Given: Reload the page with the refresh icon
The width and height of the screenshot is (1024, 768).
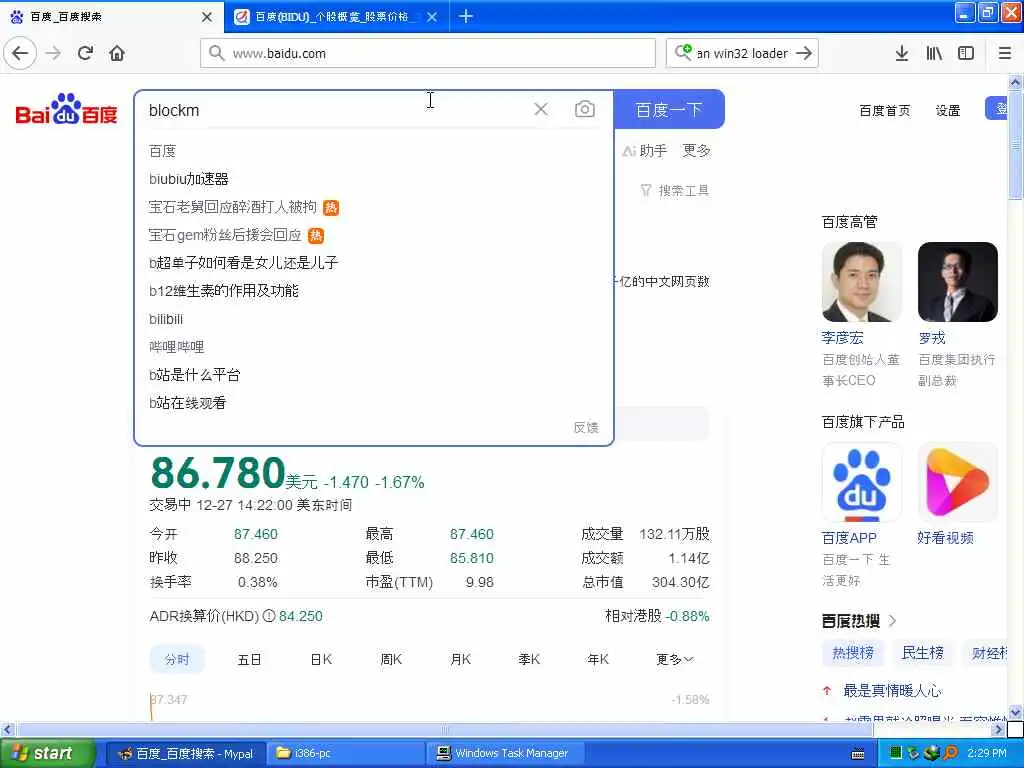Looking at the screenshot, I should [85, 53].
